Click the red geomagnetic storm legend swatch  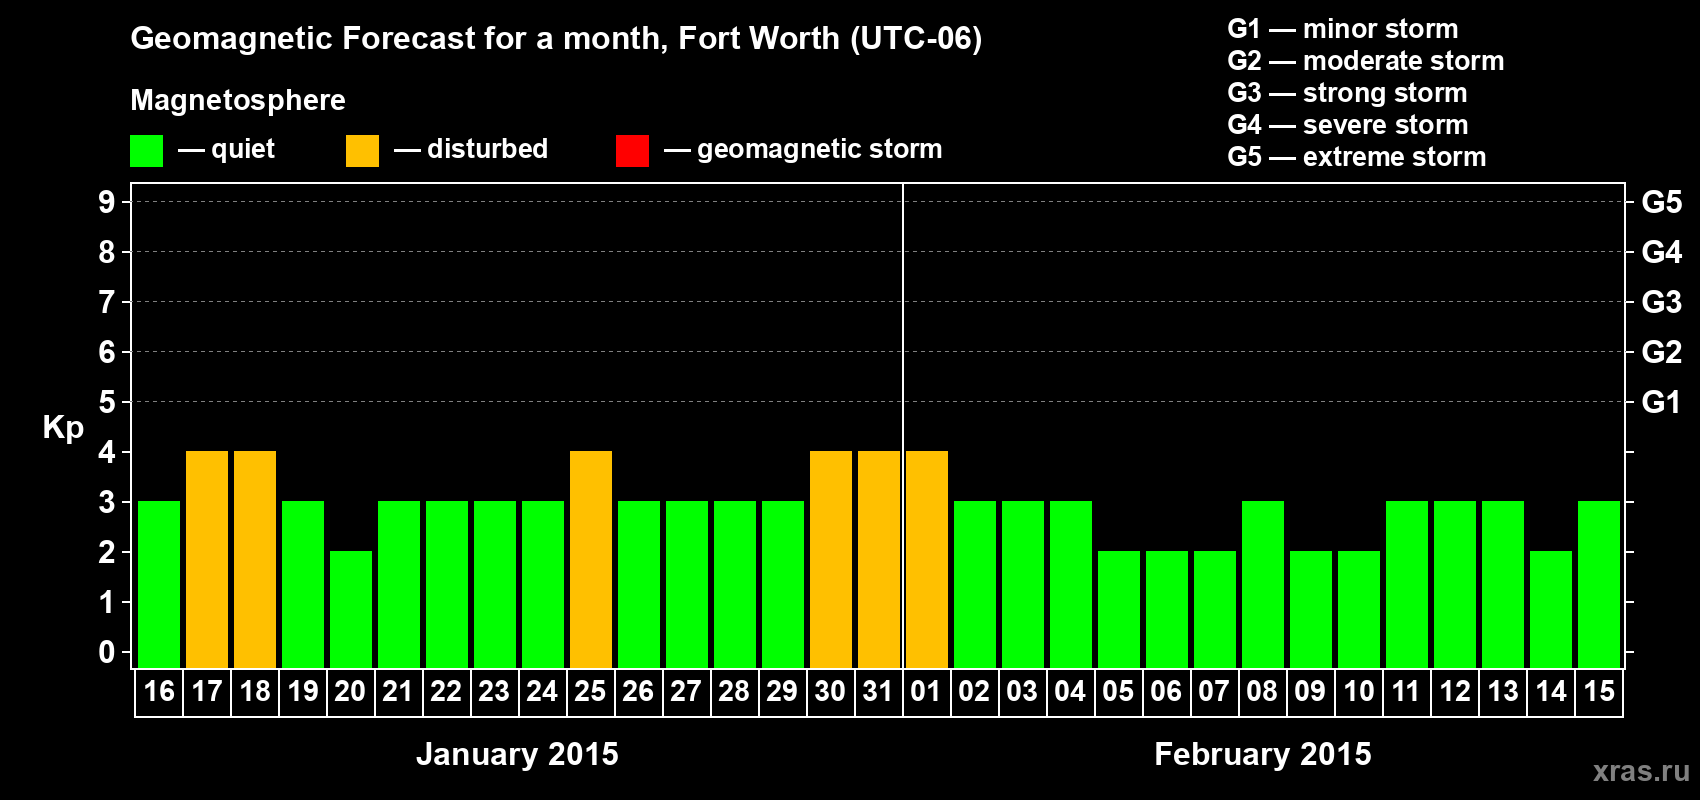(632, 151)
